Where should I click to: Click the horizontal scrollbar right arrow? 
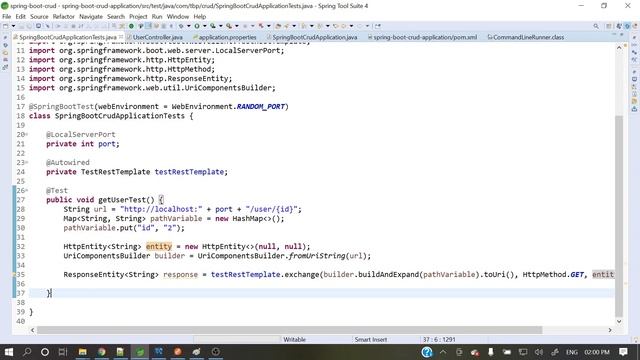(610, 330)
